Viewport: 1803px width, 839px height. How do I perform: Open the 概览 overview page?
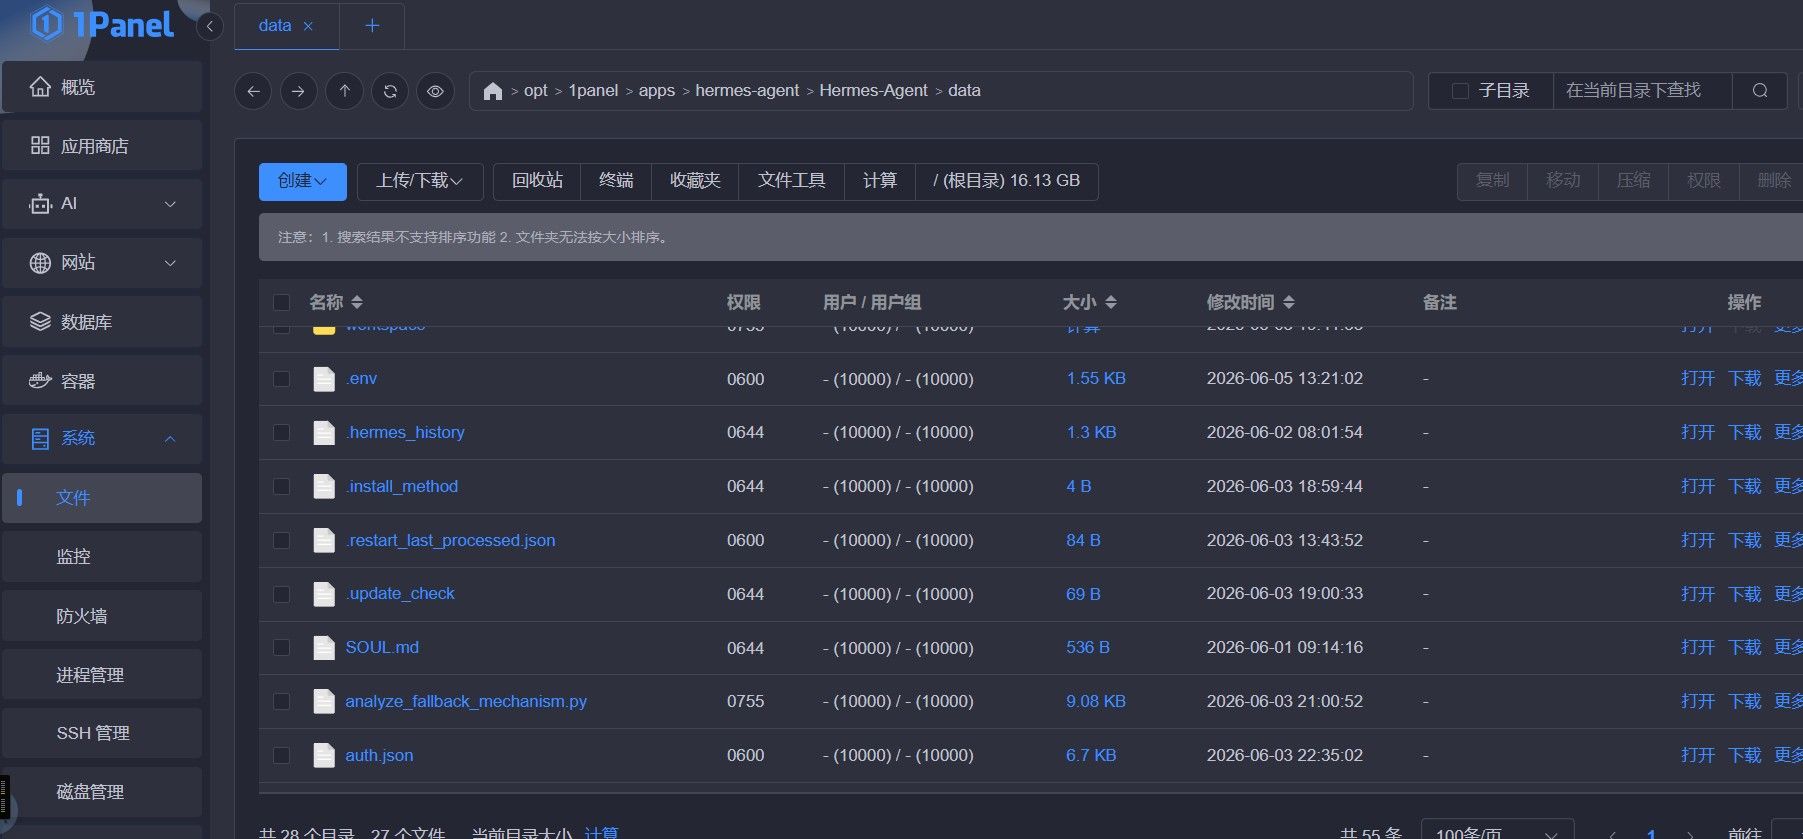(x=102, y=87)
